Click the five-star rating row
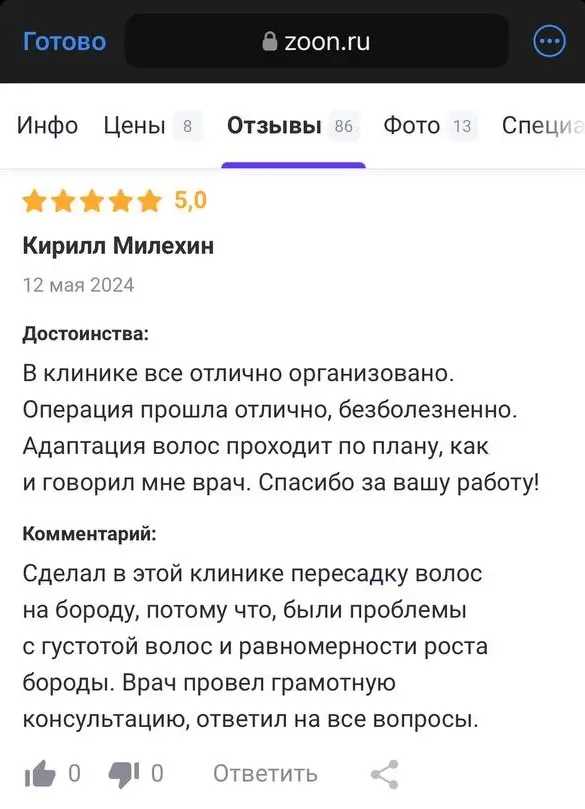 point(92,201)
